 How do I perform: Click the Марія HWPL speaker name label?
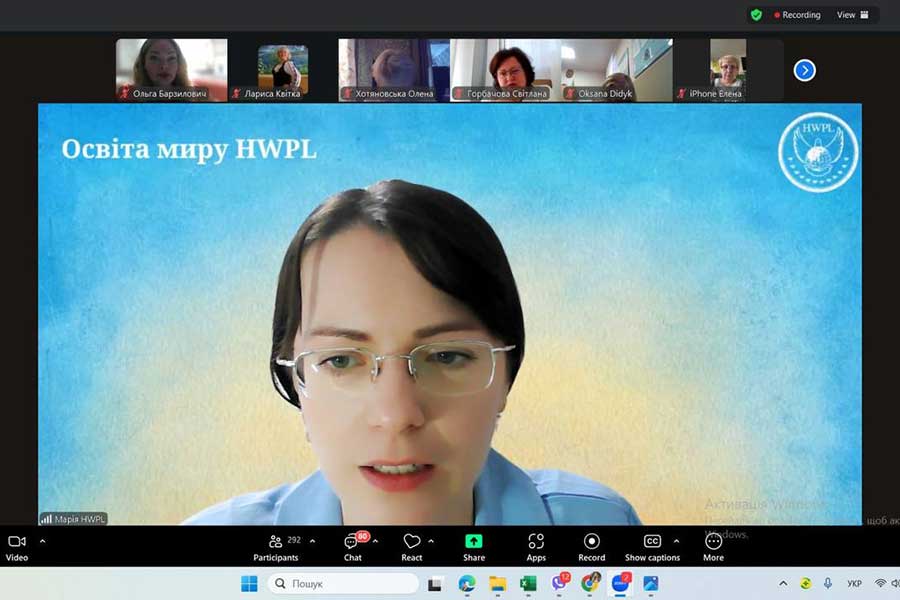click(x=73, y=519)
